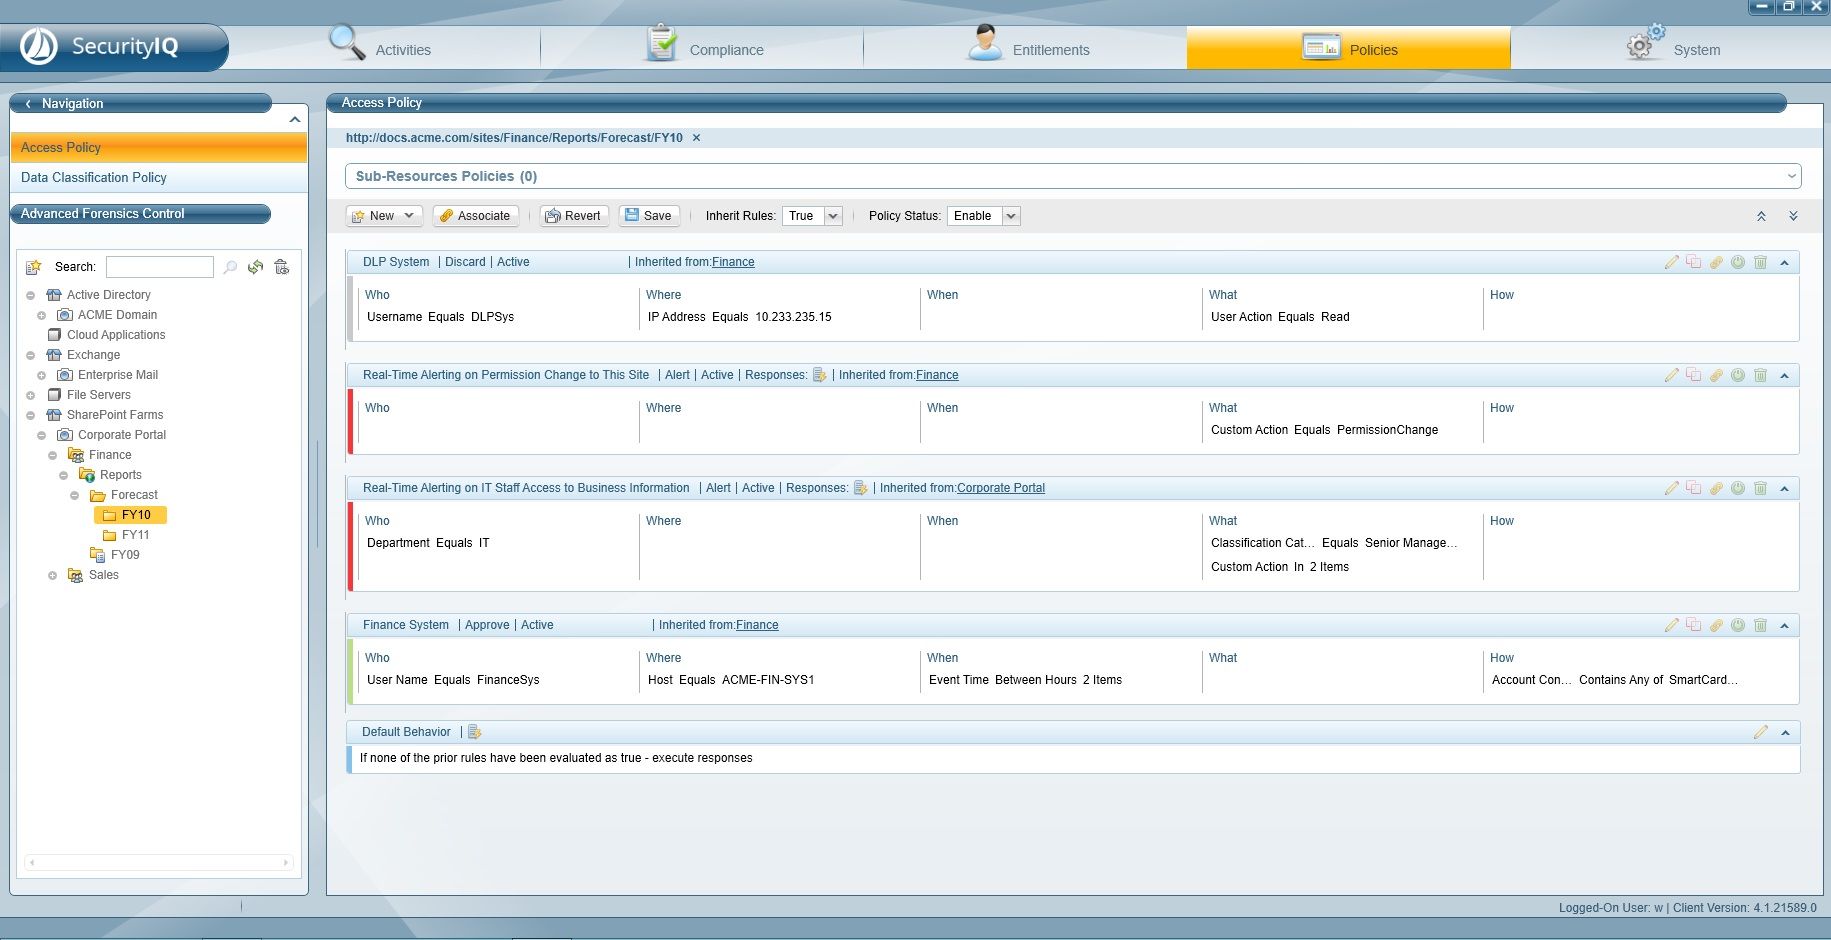Select Access Policy in navigation
Image resolution: width=1831 pixels, height=940 pixels.
(x=159, y=147)
